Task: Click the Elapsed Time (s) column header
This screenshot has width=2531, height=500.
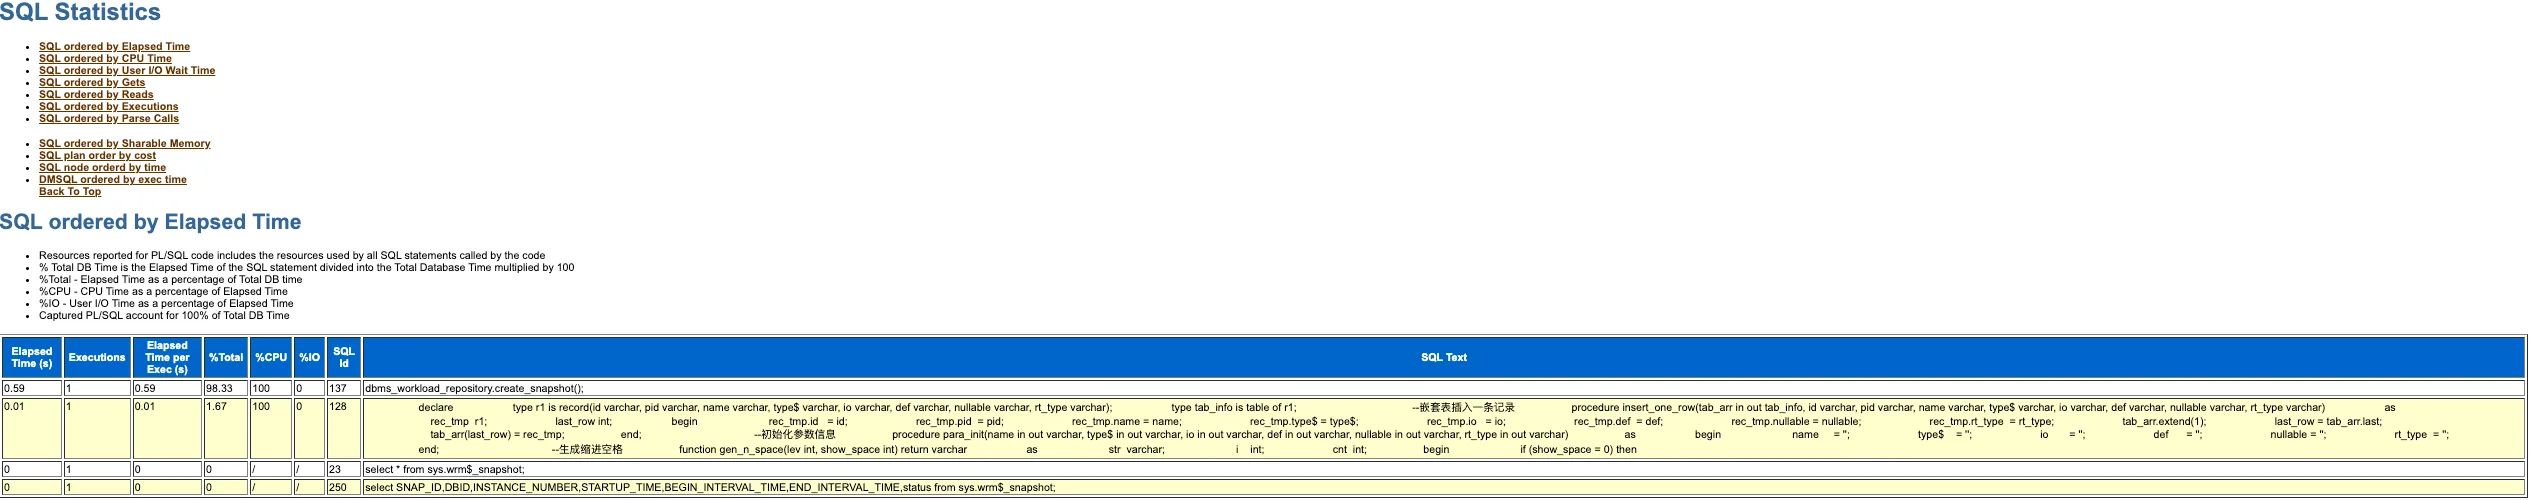Action: (x=32, y=357)
